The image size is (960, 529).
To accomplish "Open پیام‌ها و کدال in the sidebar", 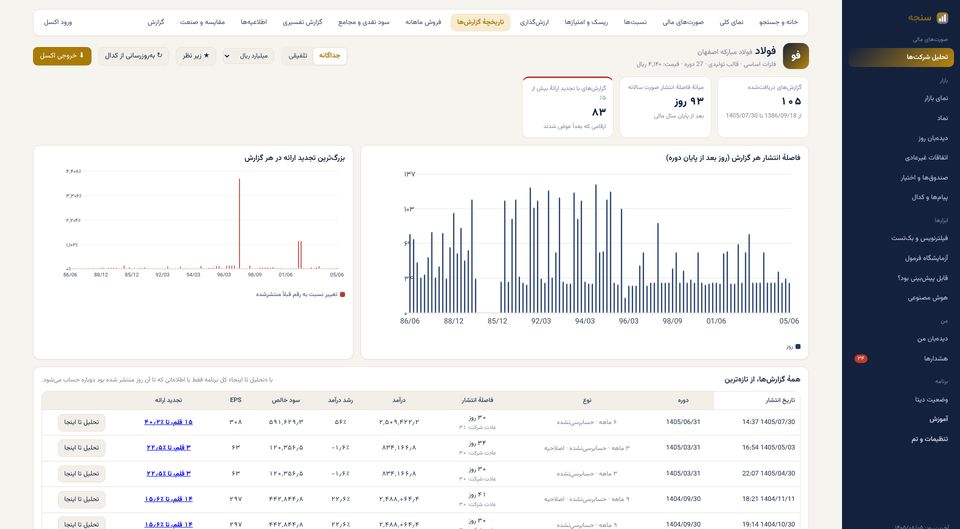I will pyautogui.click(x=929, y=197).
